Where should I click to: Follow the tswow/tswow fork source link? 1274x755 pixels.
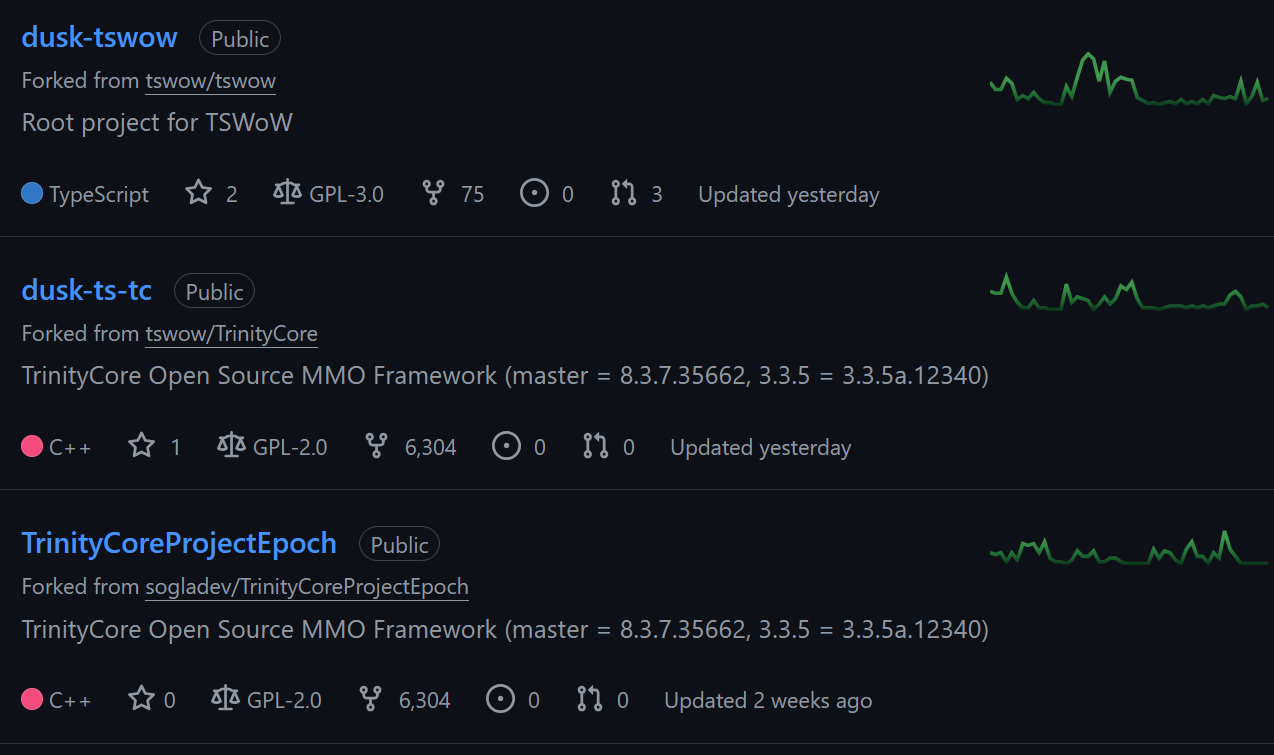[210, 81]
